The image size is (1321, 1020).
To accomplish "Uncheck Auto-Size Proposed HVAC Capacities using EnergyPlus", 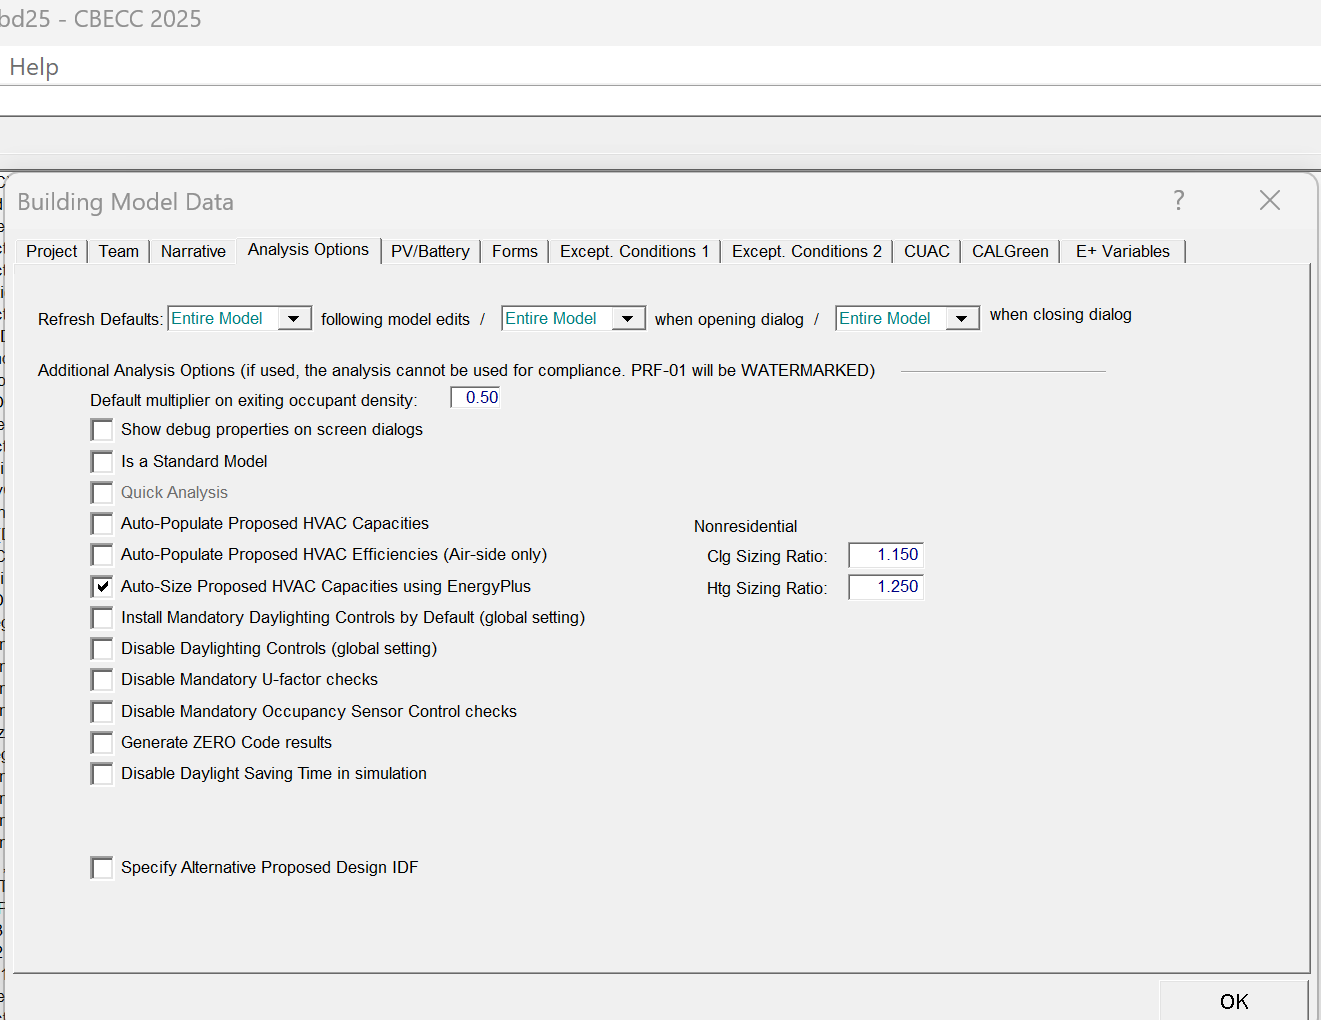I will 102,586.
